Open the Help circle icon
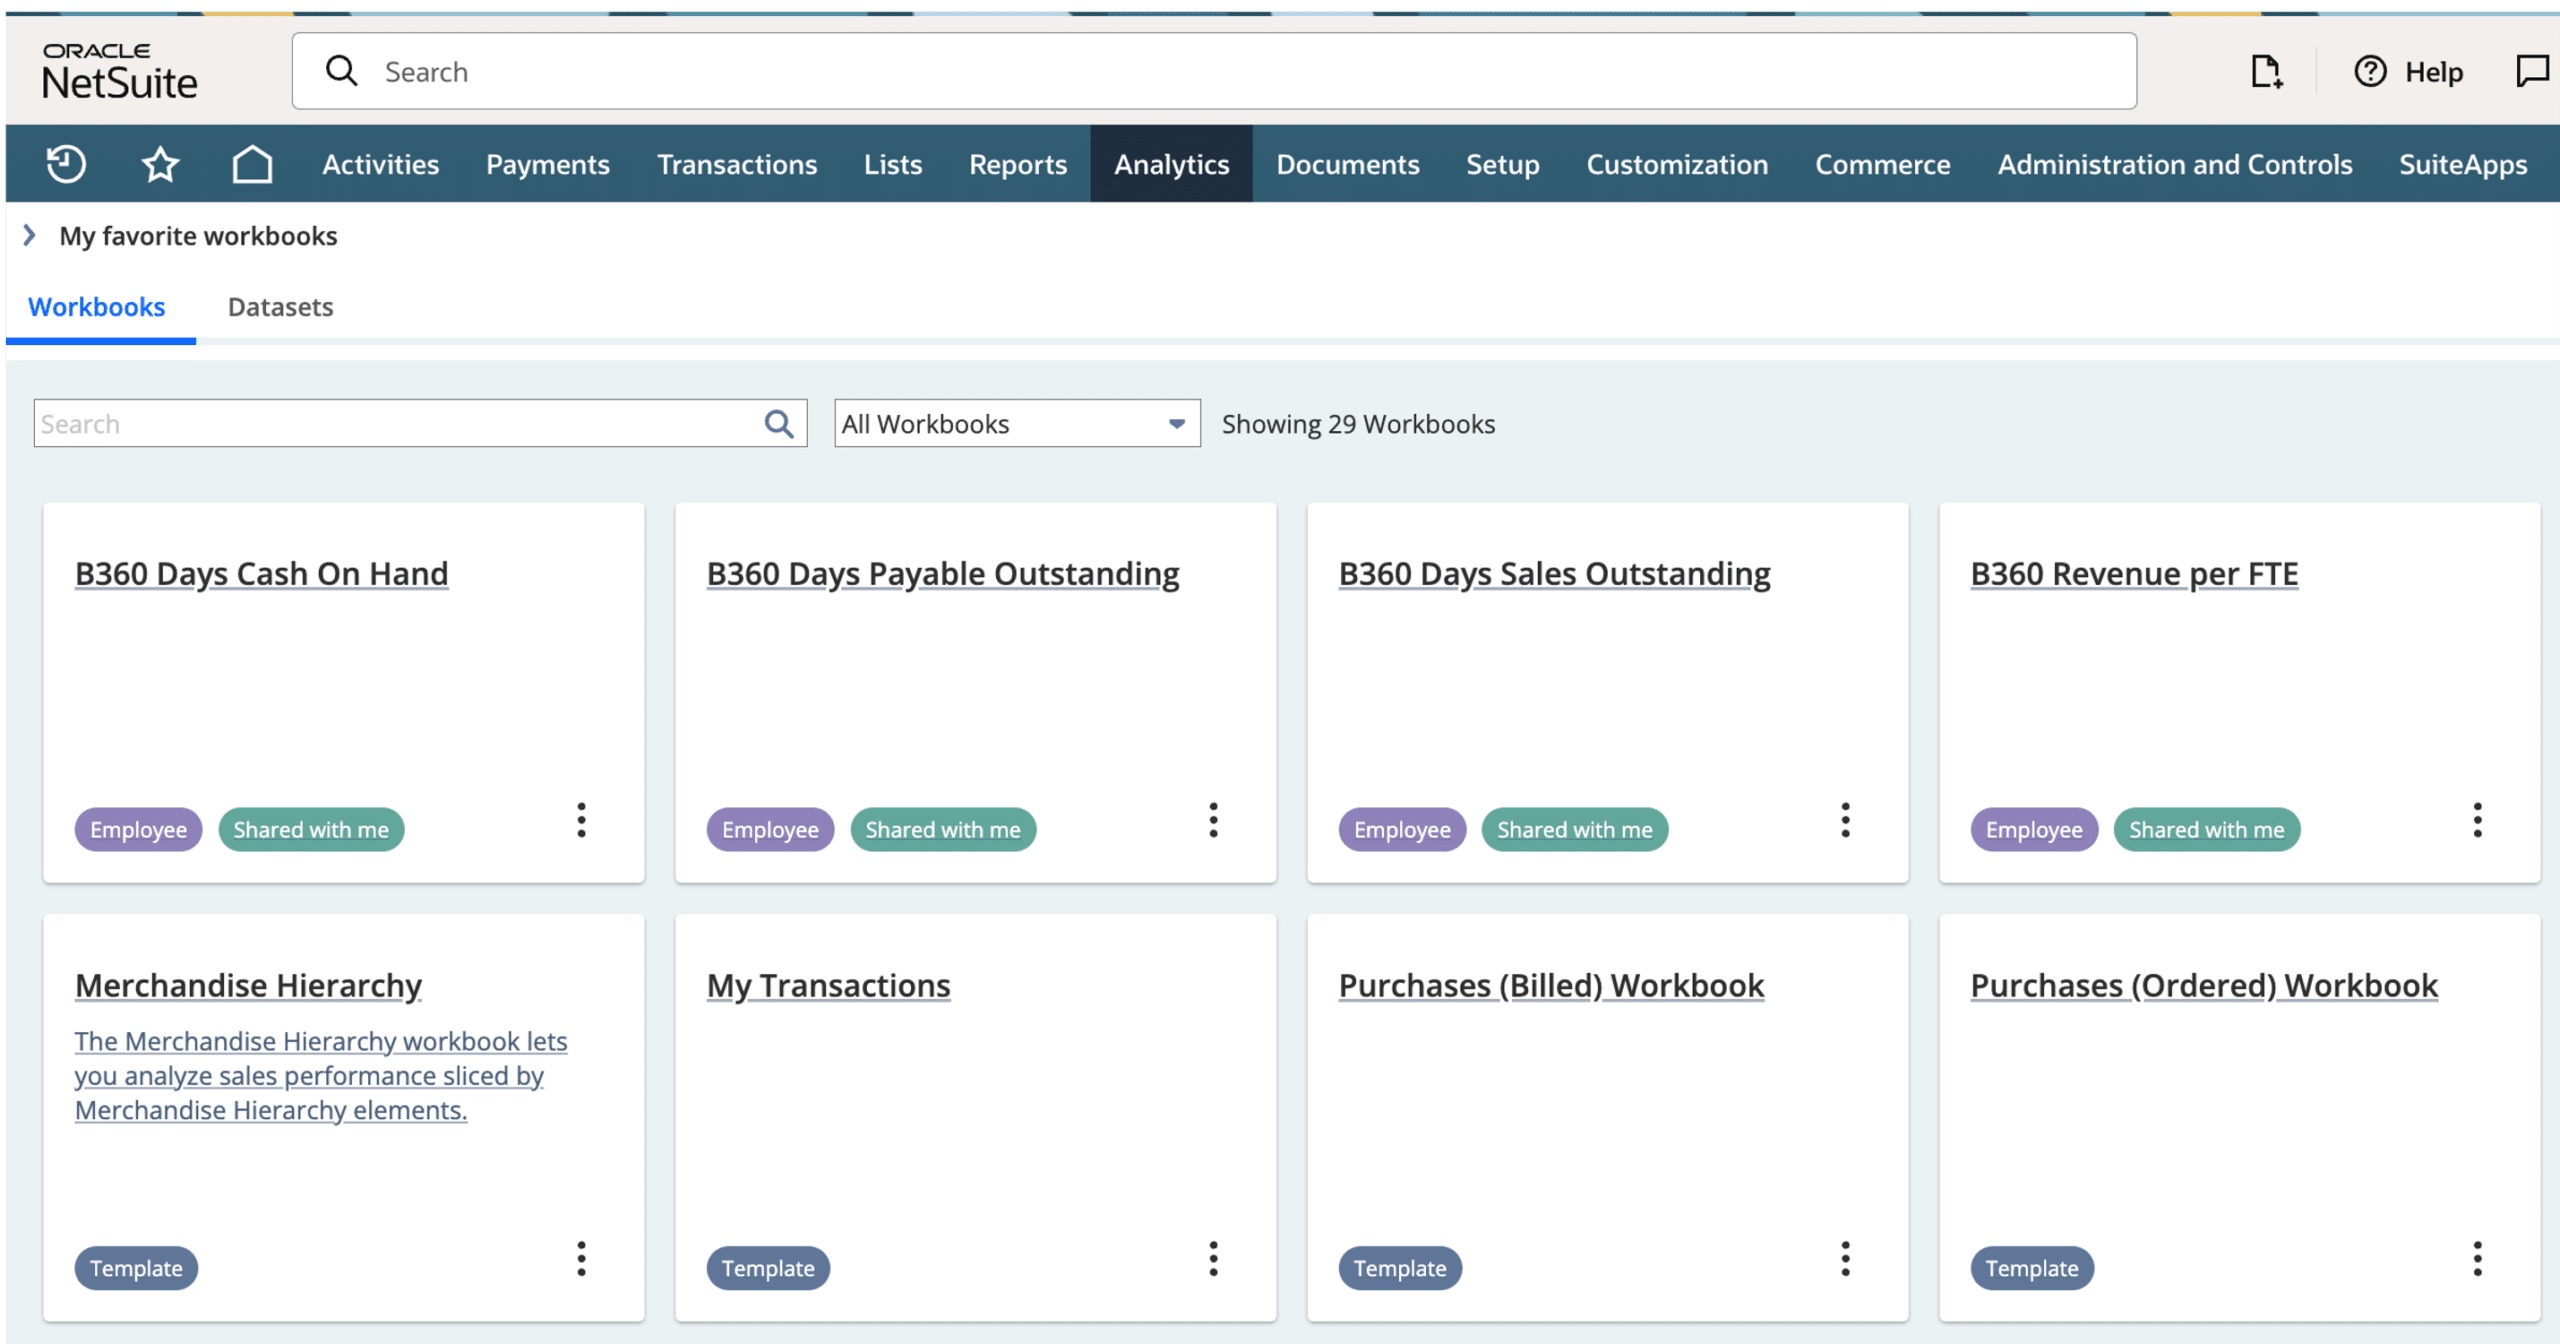 [x=2370, y=72]
